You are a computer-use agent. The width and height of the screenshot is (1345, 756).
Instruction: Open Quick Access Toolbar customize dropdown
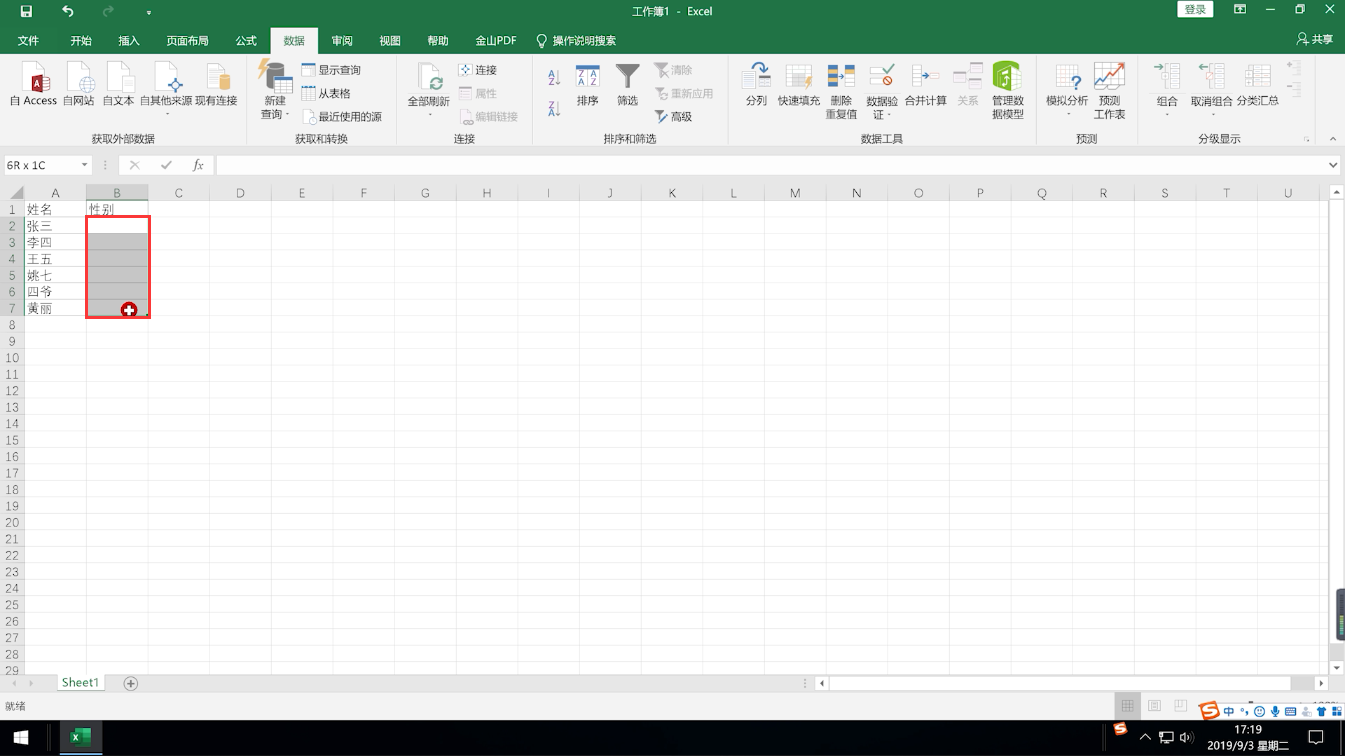tap(149, 12)
